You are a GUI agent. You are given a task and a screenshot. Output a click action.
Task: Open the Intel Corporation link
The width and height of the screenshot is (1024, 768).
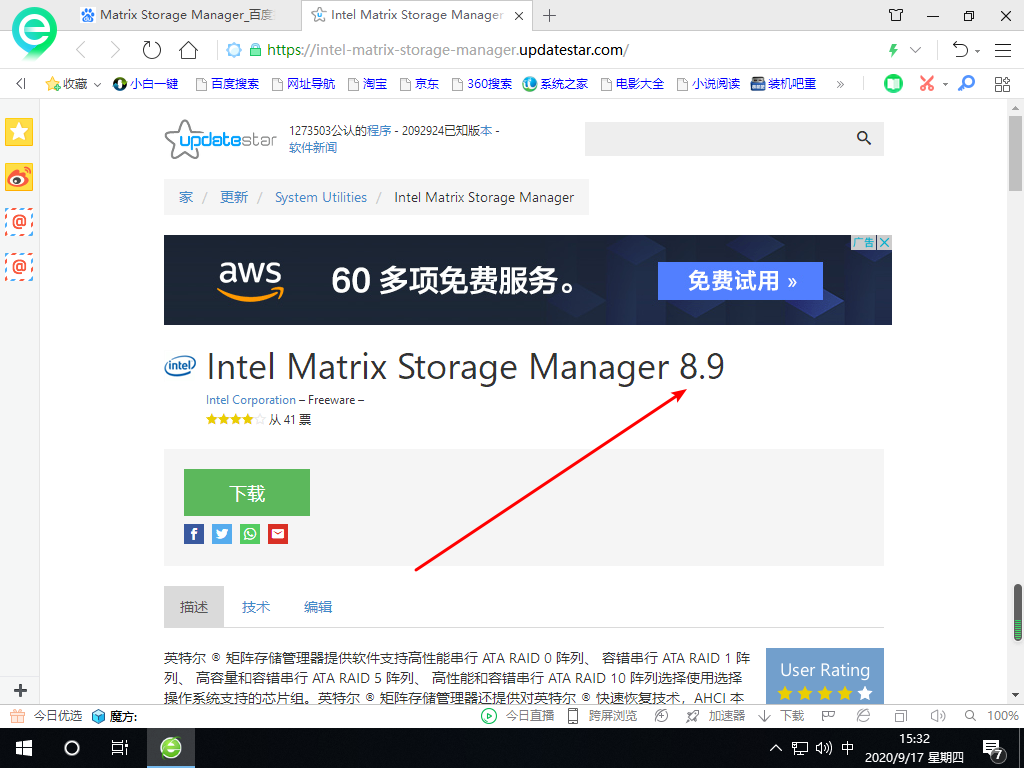tap(250, 399)
